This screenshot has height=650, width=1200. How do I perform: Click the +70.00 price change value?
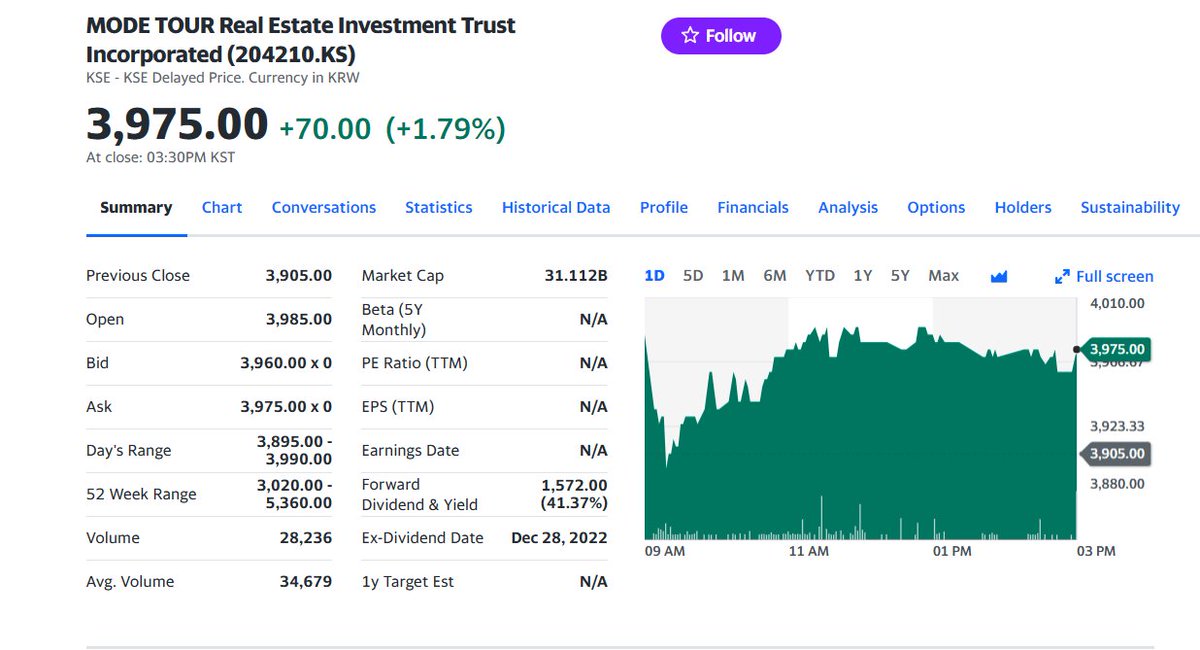[325, 129]
